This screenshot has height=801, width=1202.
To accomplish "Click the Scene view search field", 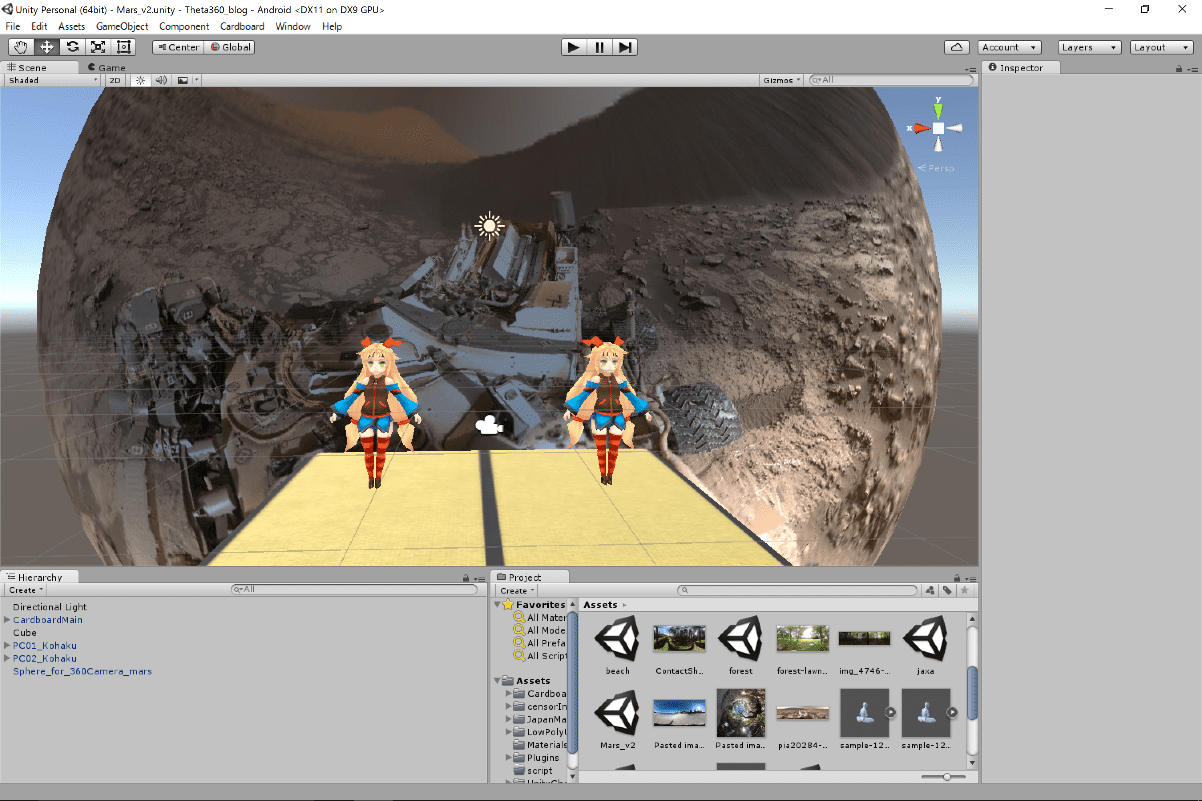I will click(891, 80).
